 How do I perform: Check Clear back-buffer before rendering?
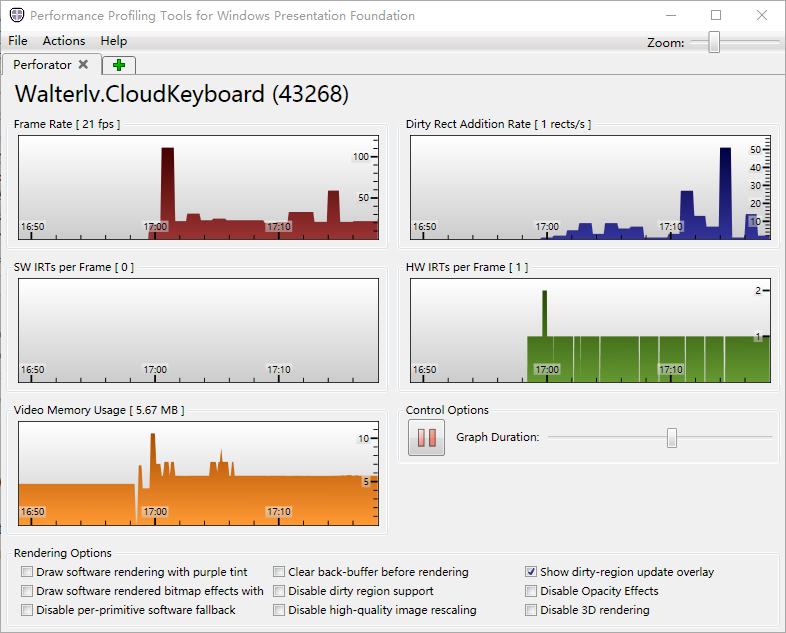[279, 572]
